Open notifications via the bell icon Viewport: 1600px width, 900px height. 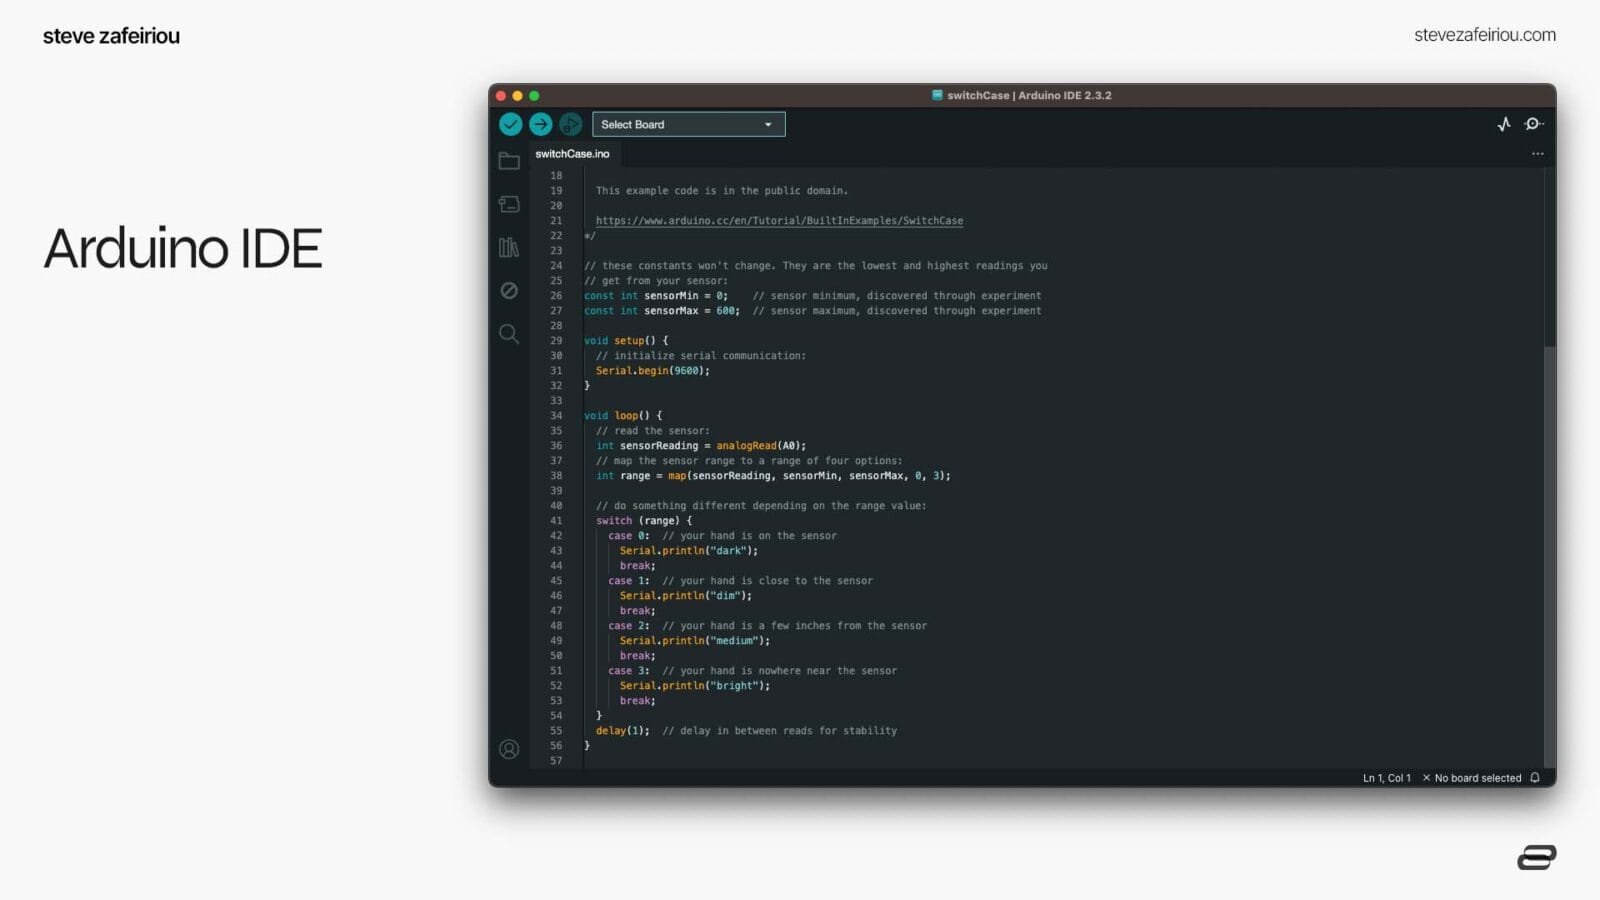point(1534,777)
